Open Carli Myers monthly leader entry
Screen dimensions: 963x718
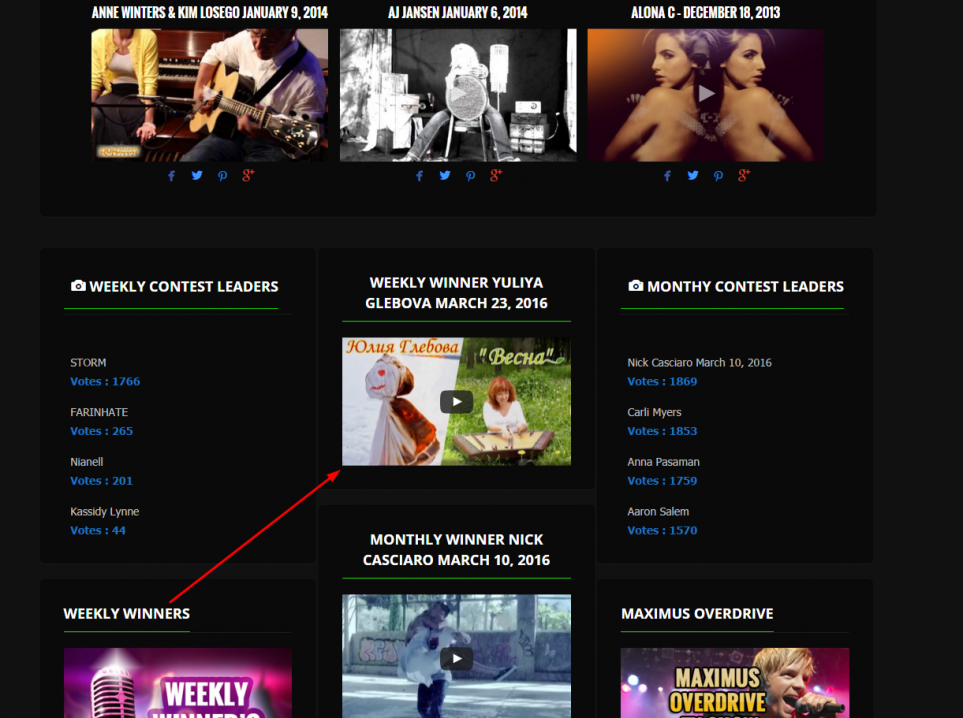coord(654,412)
